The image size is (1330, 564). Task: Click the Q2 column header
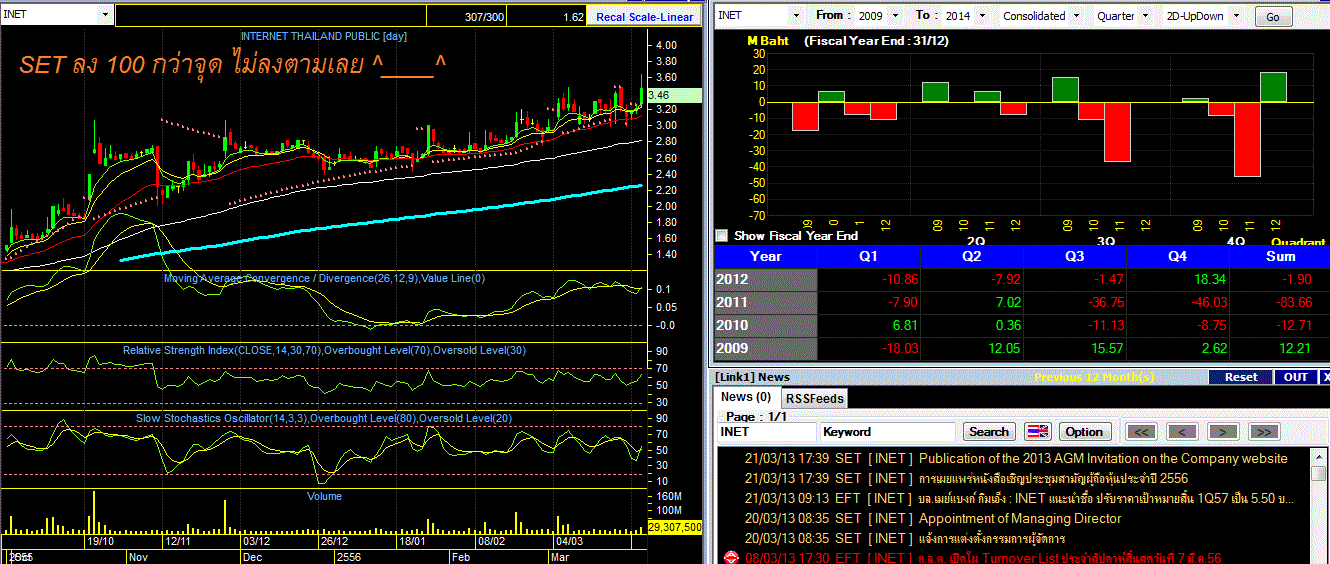(971, 256)
